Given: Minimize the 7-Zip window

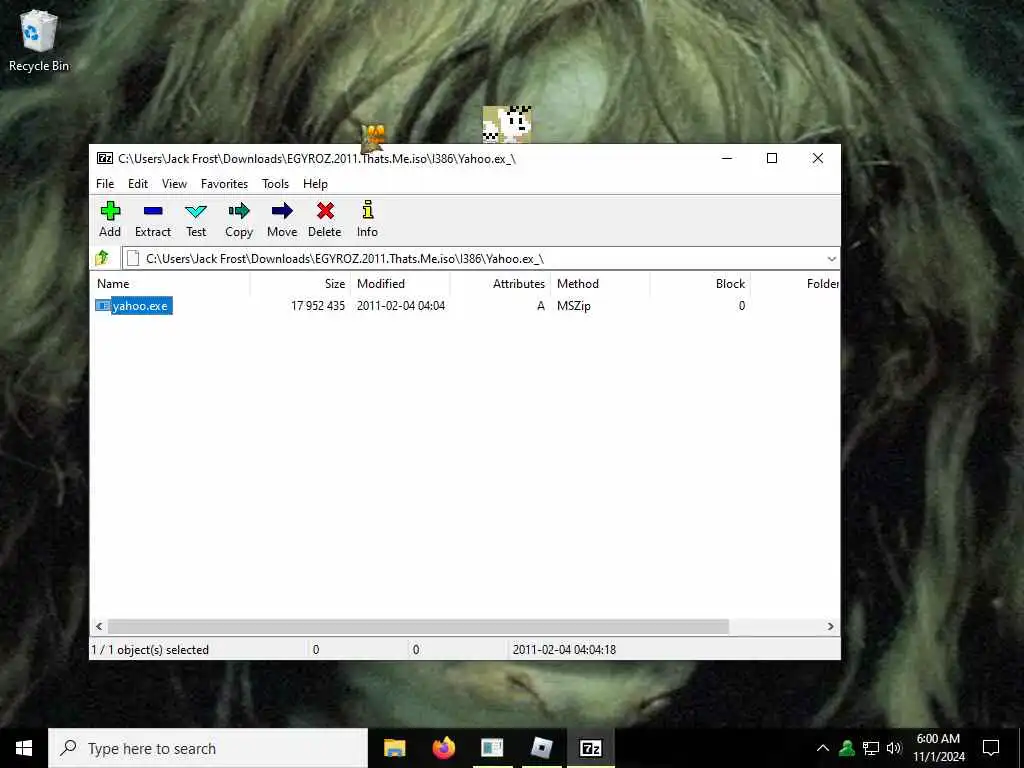Looking at the screenshot, I should 726,158.
